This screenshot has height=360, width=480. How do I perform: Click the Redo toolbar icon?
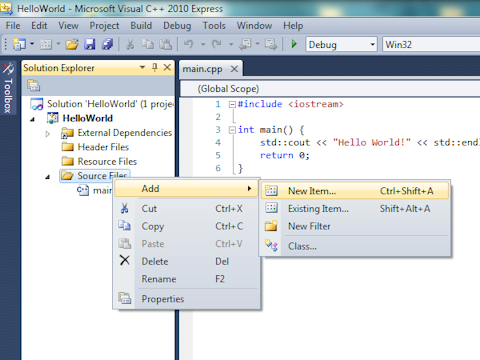pos(217,44)
